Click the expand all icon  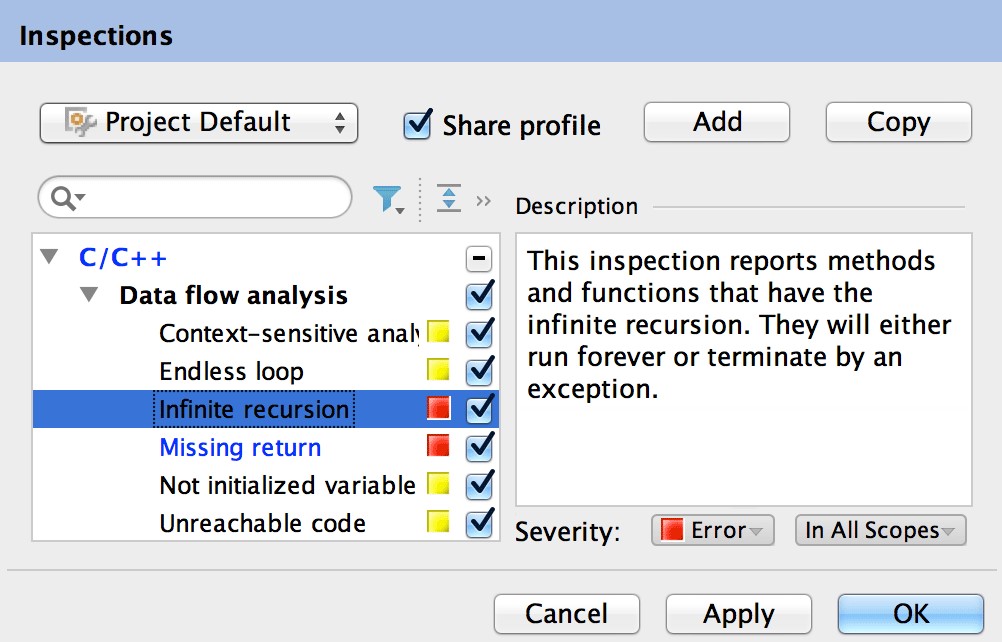coord(449,199)
